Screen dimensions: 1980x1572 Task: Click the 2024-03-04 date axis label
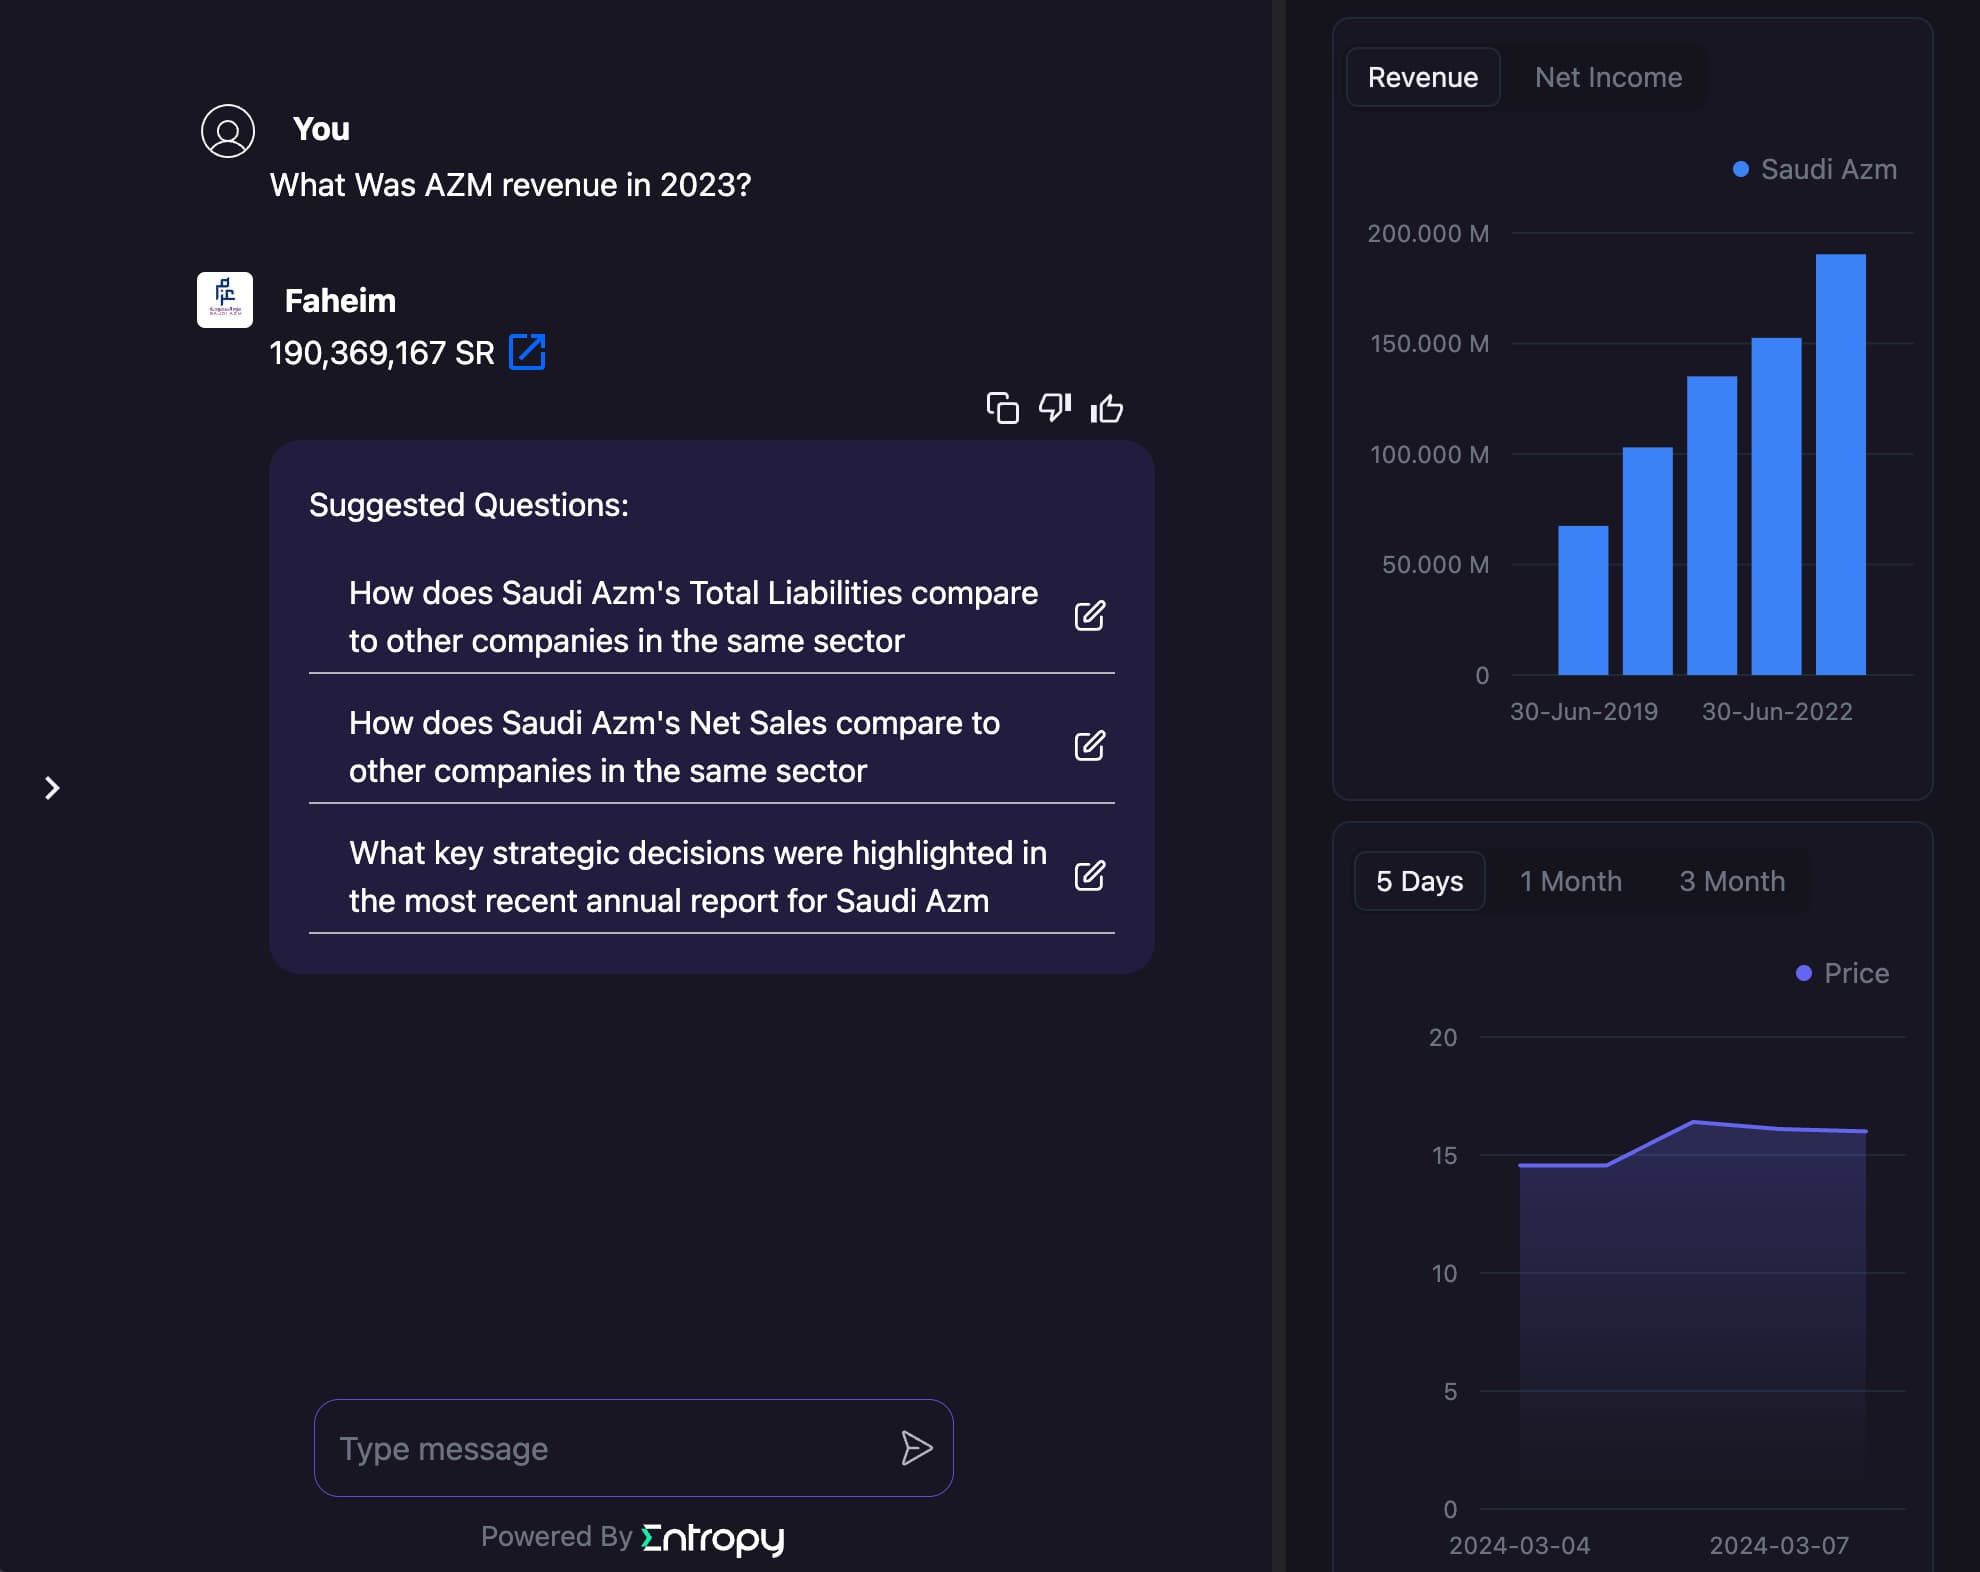coord(1520,1545)
